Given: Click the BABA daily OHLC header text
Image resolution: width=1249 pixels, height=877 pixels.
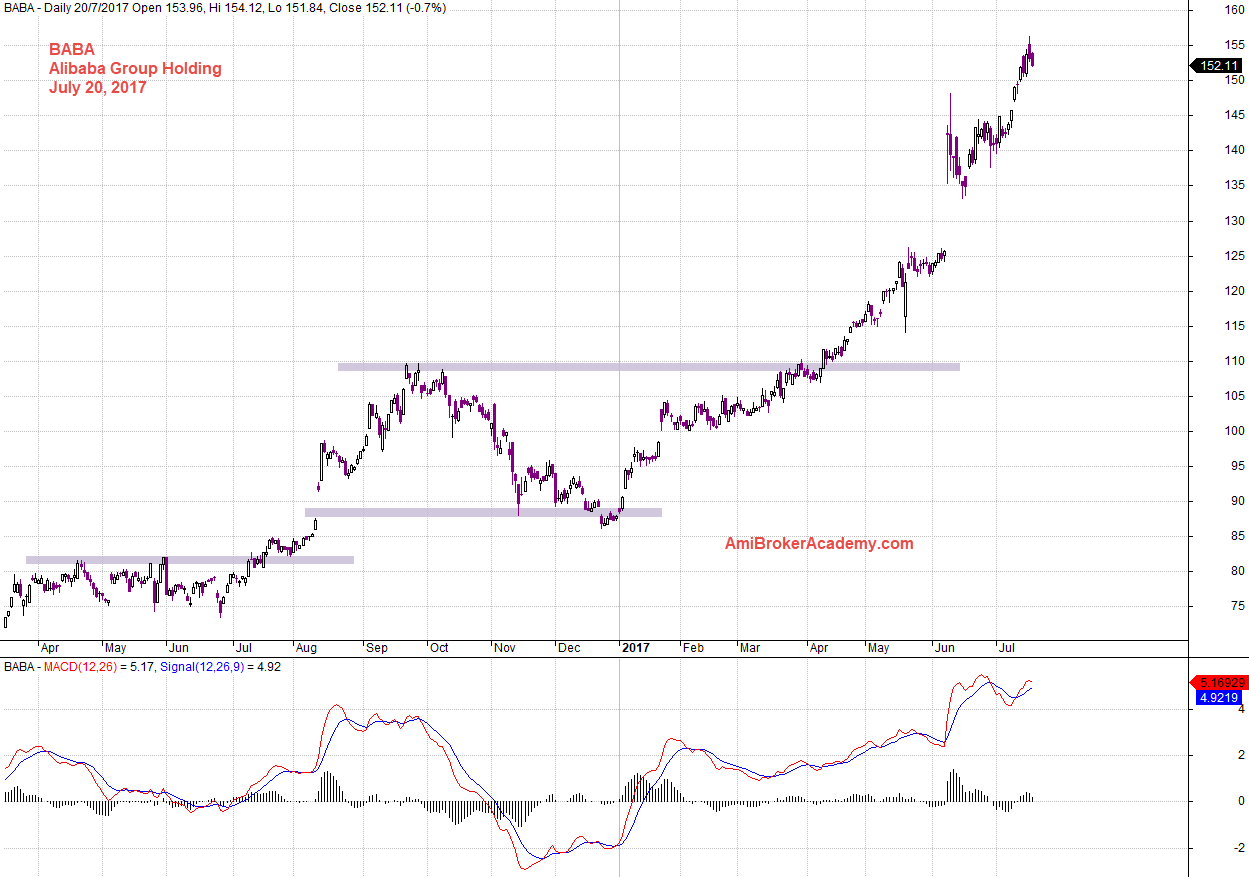Looking at the screenshot, I should 225,8.
